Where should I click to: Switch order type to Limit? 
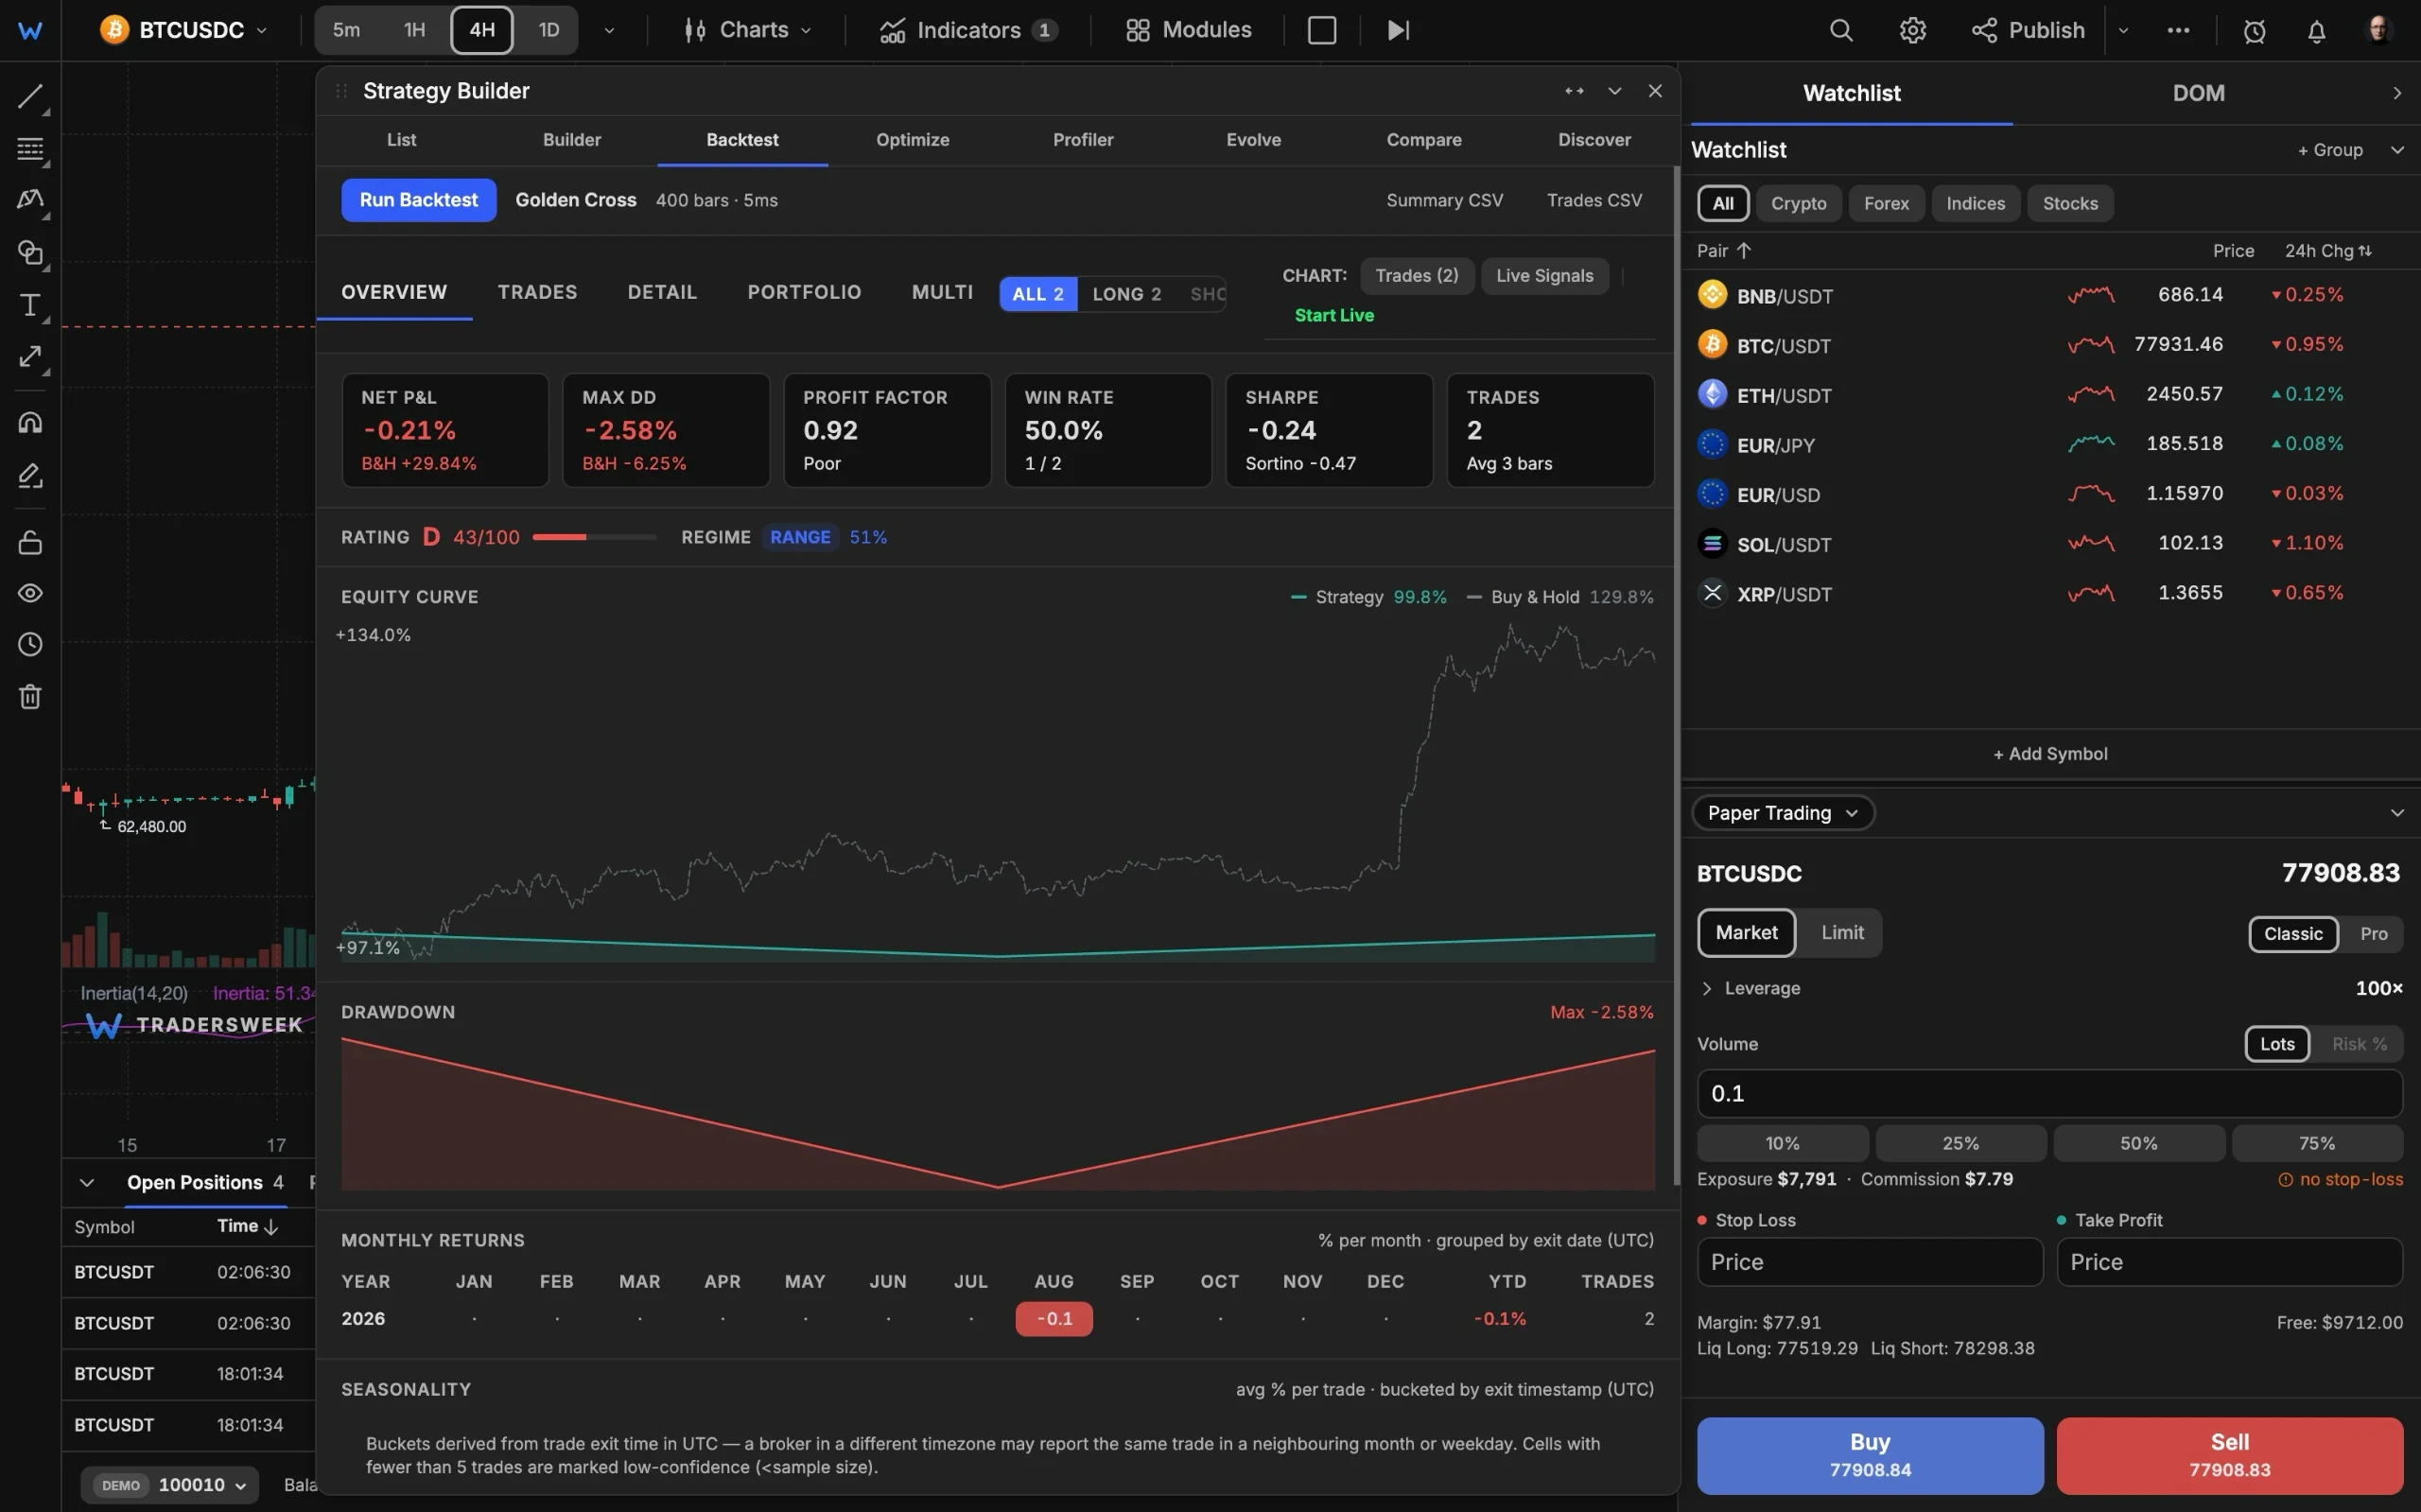[x=1842, y=933]
